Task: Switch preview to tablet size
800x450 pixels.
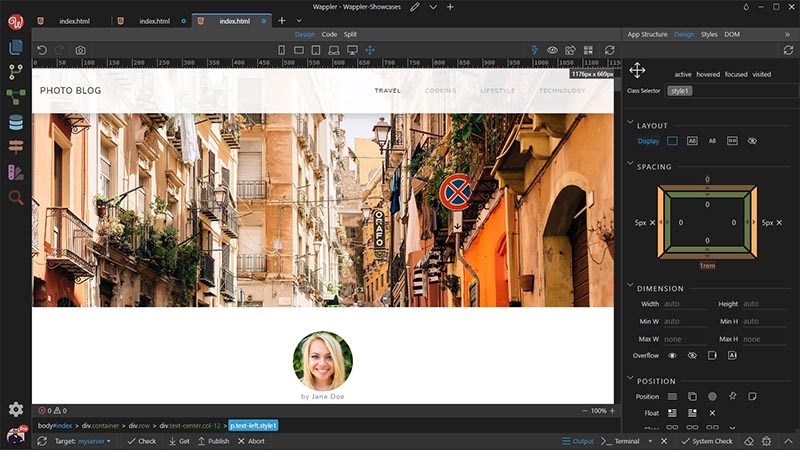Action: [x=316, y=50]
